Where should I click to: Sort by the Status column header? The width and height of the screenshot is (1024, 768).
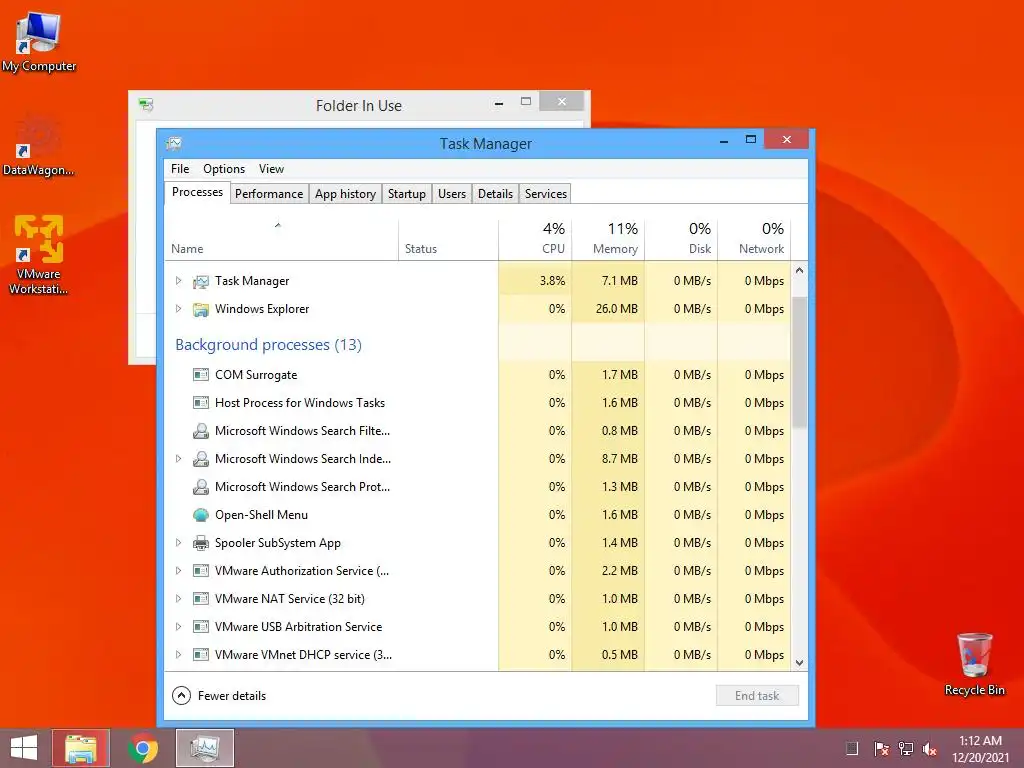[448, 240]
